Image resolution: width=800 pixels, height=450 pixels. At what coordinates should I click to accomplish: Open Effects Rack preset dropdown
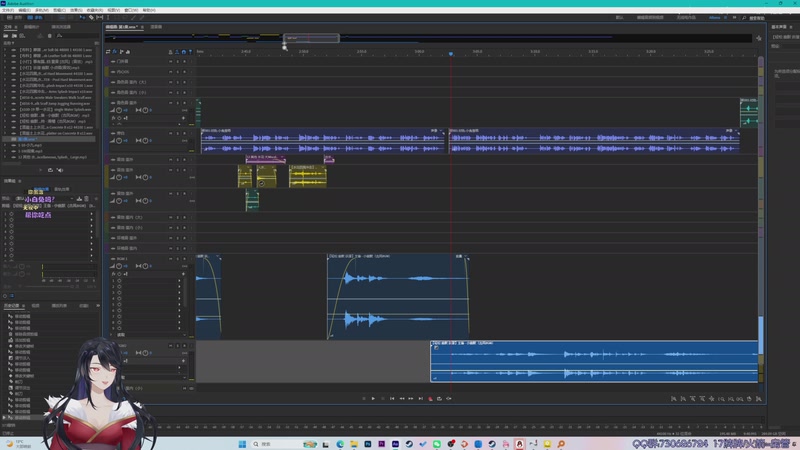pos(71,198)
